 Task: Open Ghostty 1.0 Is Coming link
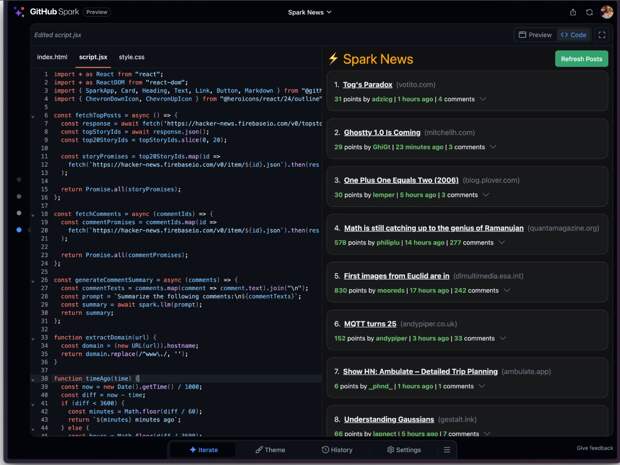pos(382,132)
